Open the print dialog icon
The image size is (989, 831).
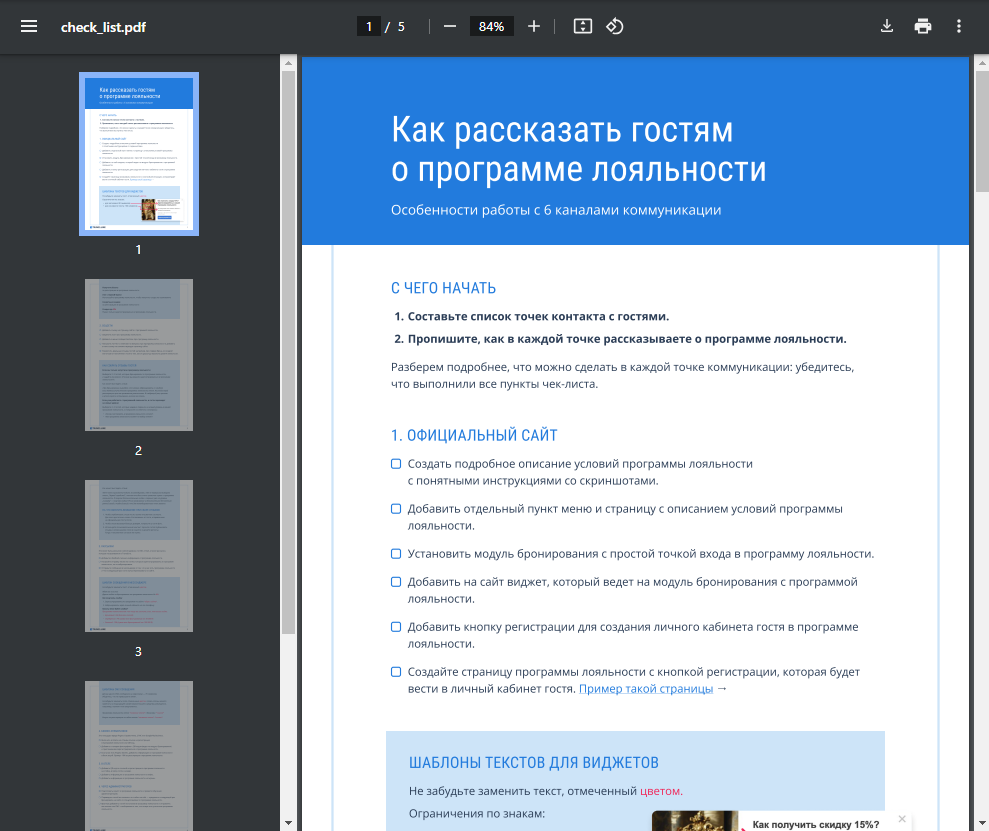pyautogui.click(x=923, y=26)
